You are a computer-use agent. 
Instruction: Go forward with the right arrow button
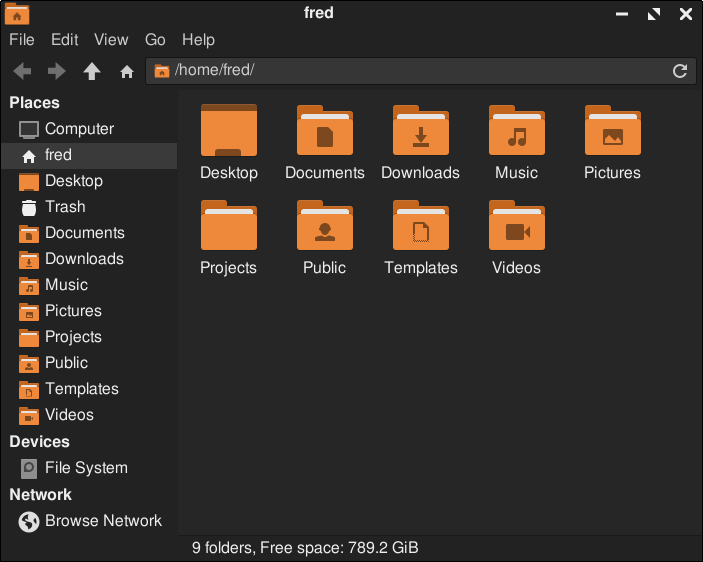56,71
